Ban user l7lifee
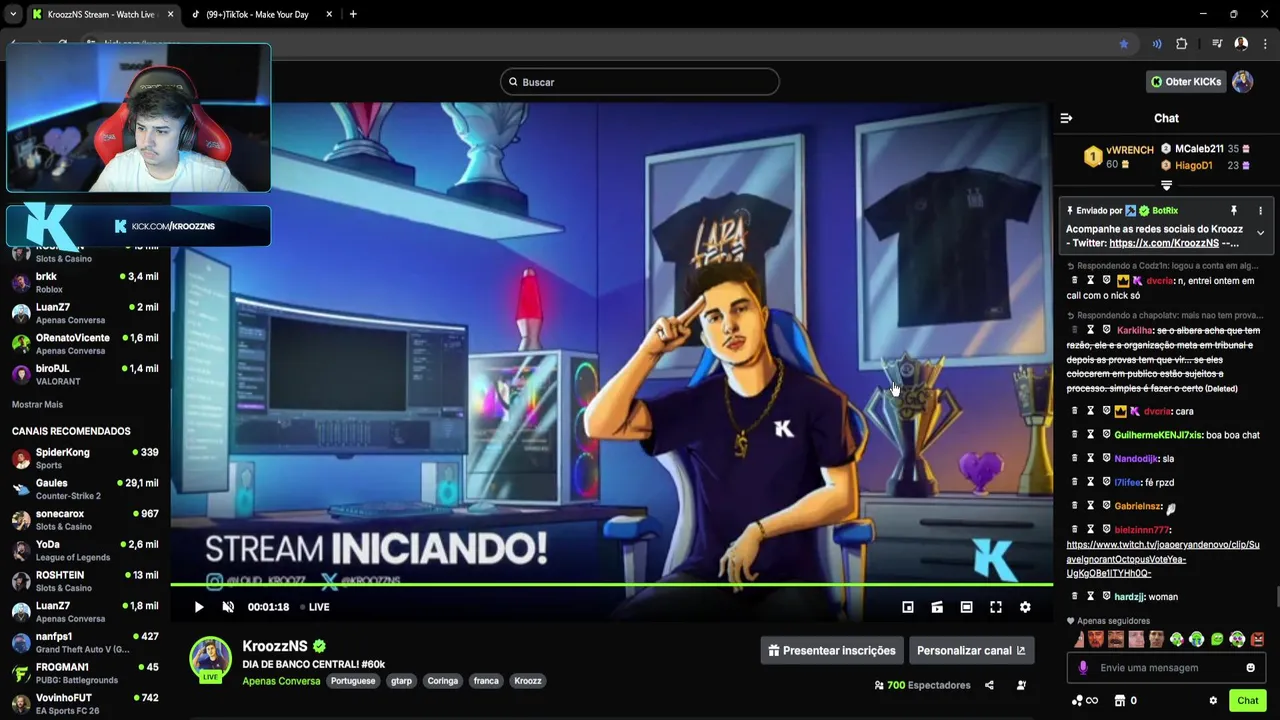The height and width of the screenshot is (720, 1280). 1107,483
